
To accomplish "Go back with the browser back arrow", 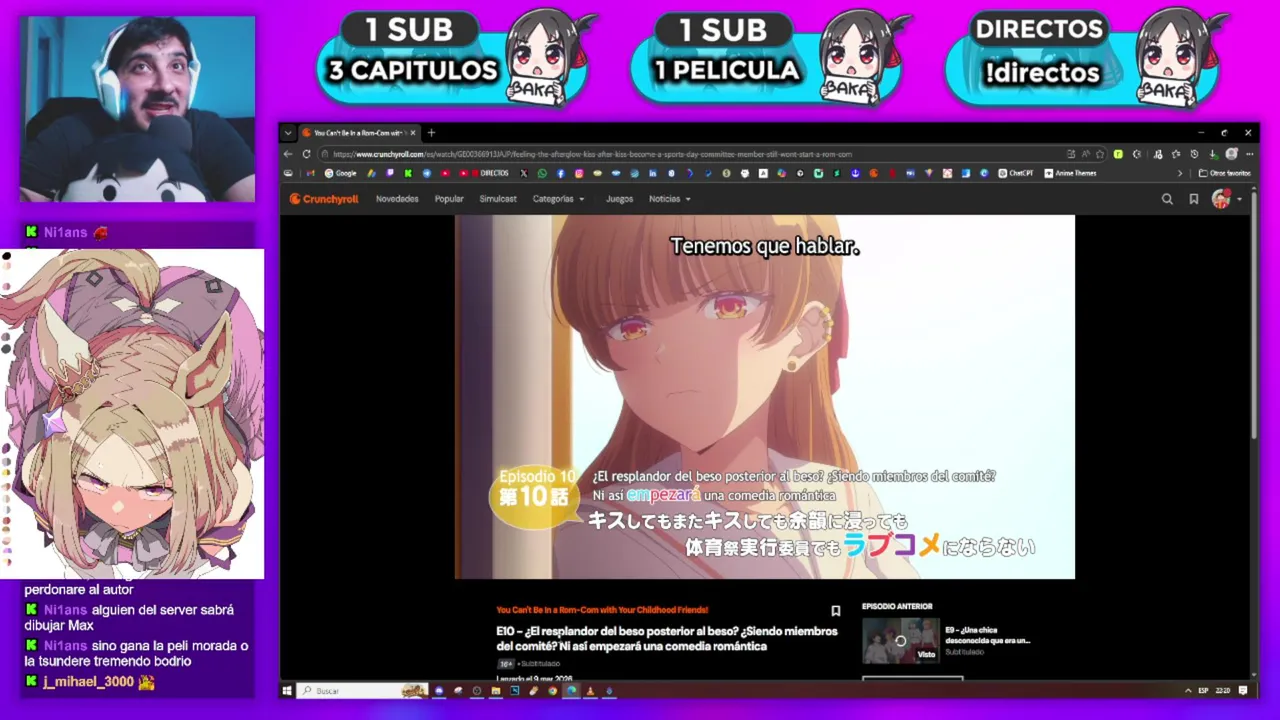I will click(x=288, y=154).
